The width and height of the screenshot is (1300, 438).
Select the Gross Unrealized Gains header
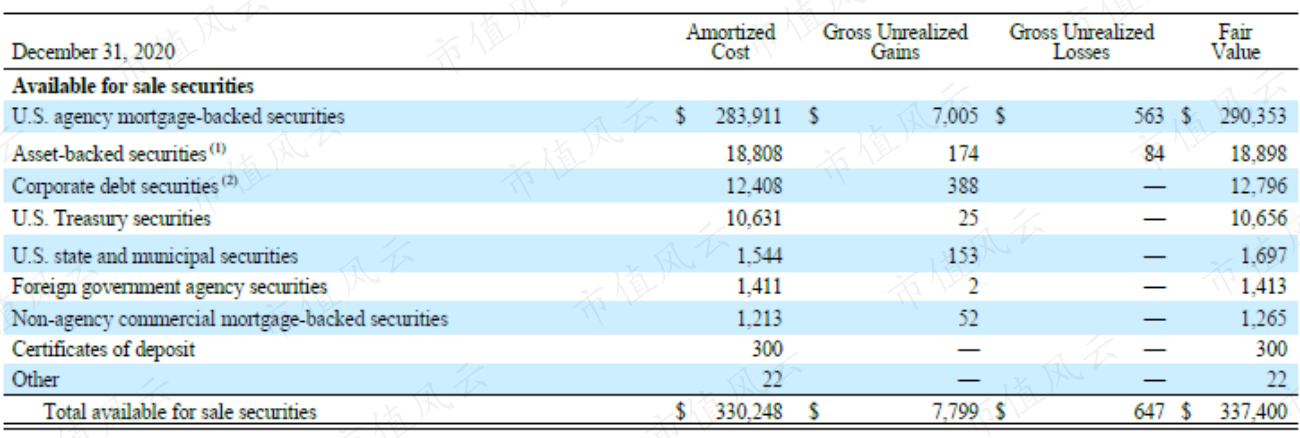coord(895,43)
